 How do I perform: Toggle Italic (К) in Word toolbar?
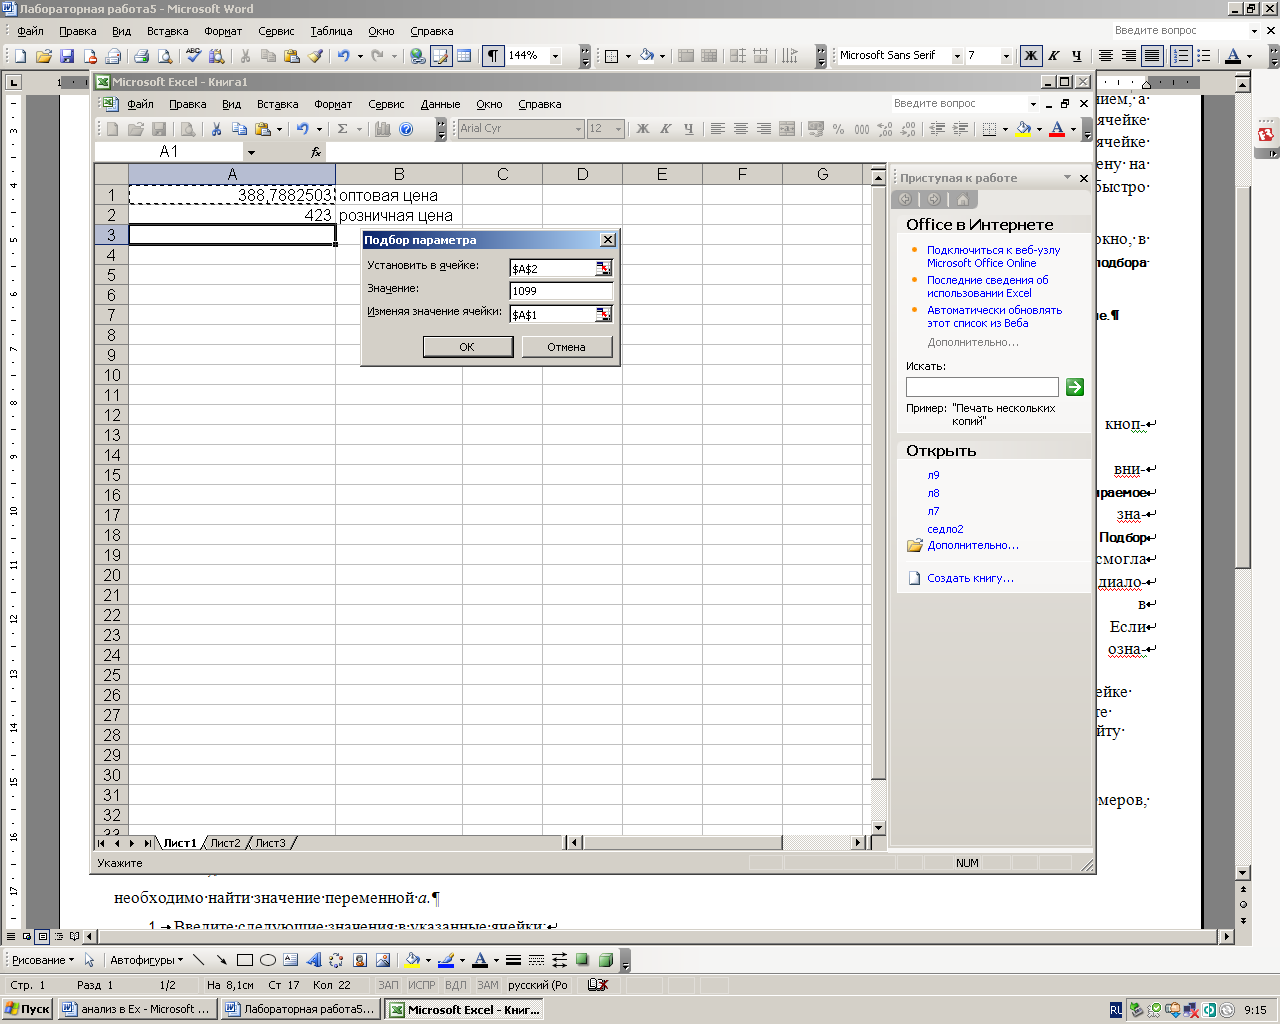point(1054,56)
